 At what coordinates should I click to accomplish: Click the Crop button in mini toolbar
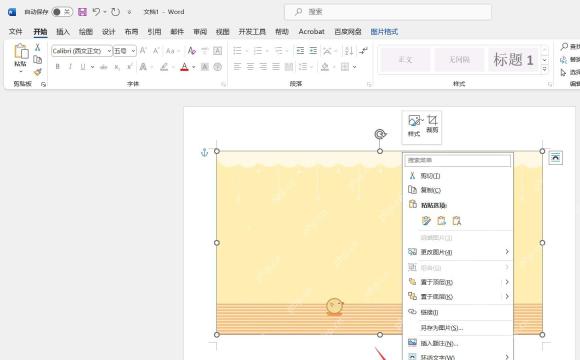432,124
